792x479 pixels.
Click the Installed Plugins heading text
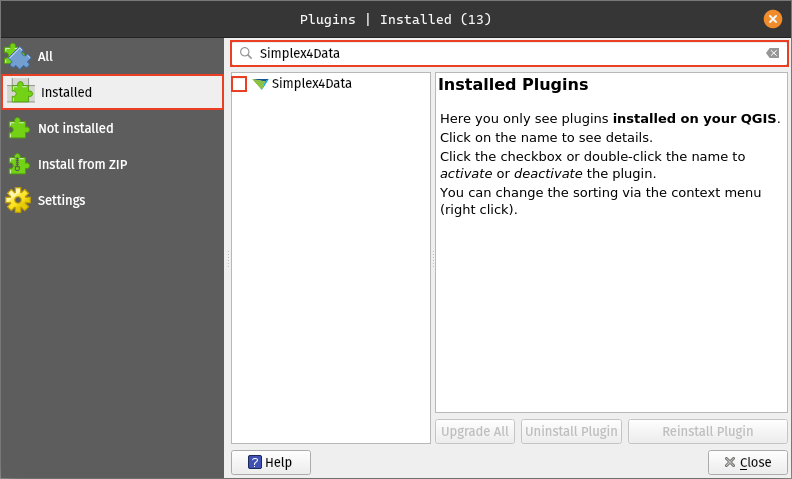tap(513, 84)
